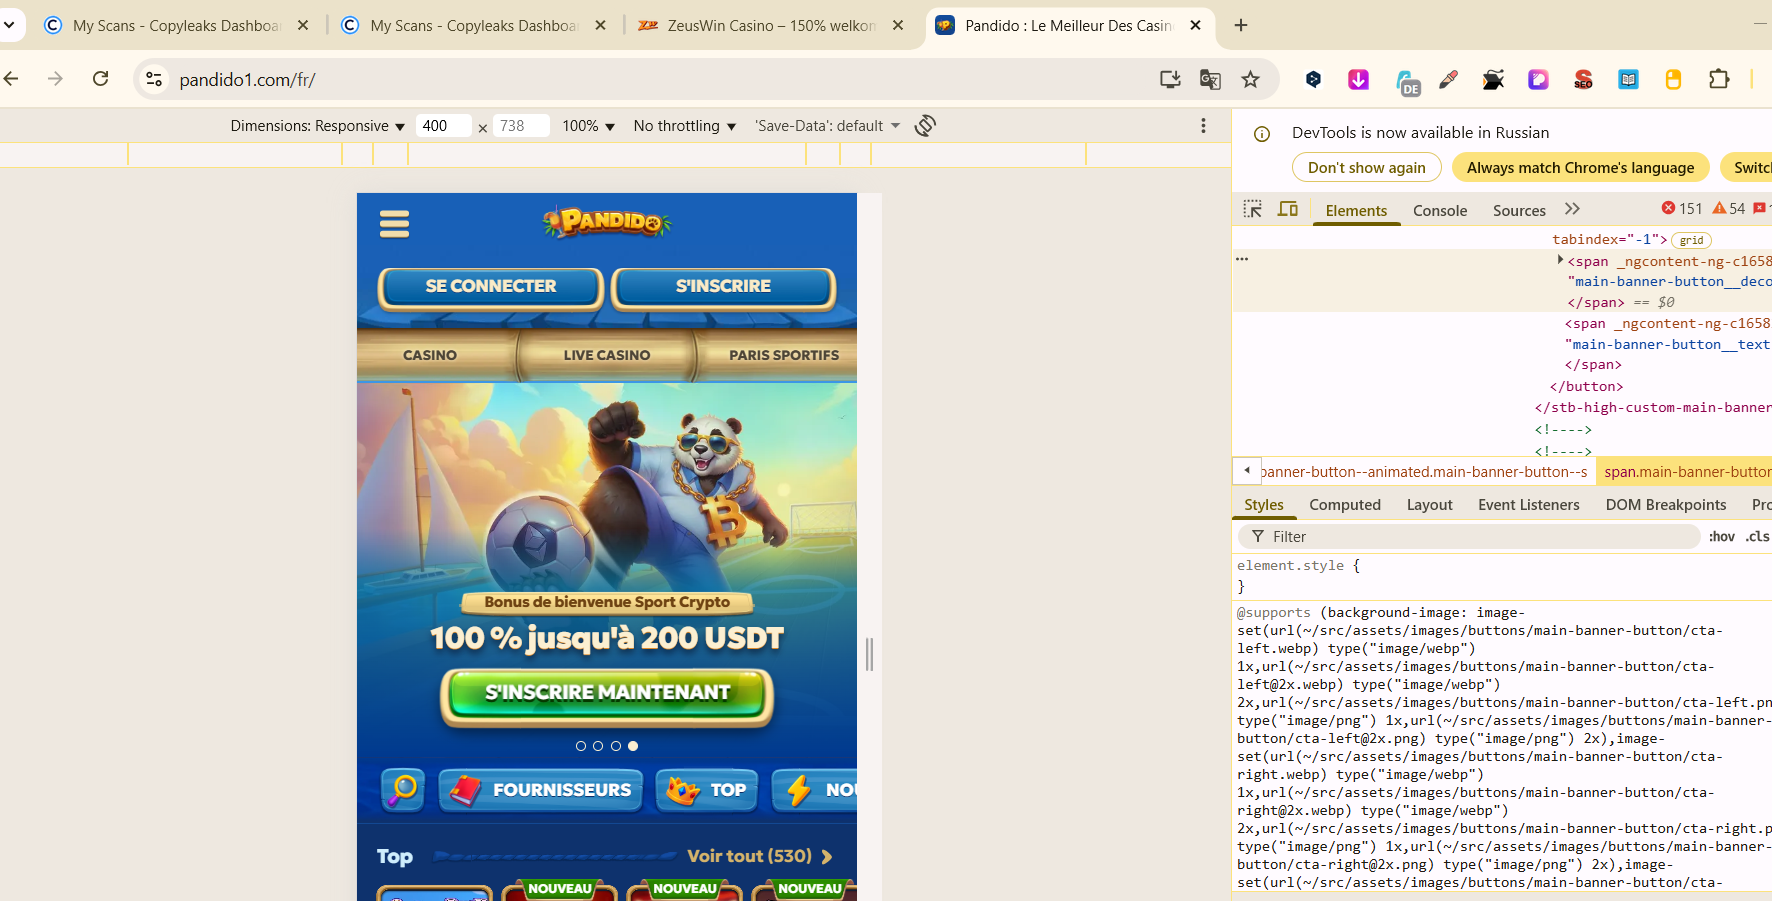
Task: Open the purple rounded P extension
Action: pyautogui.click(x=1538, y=79)
